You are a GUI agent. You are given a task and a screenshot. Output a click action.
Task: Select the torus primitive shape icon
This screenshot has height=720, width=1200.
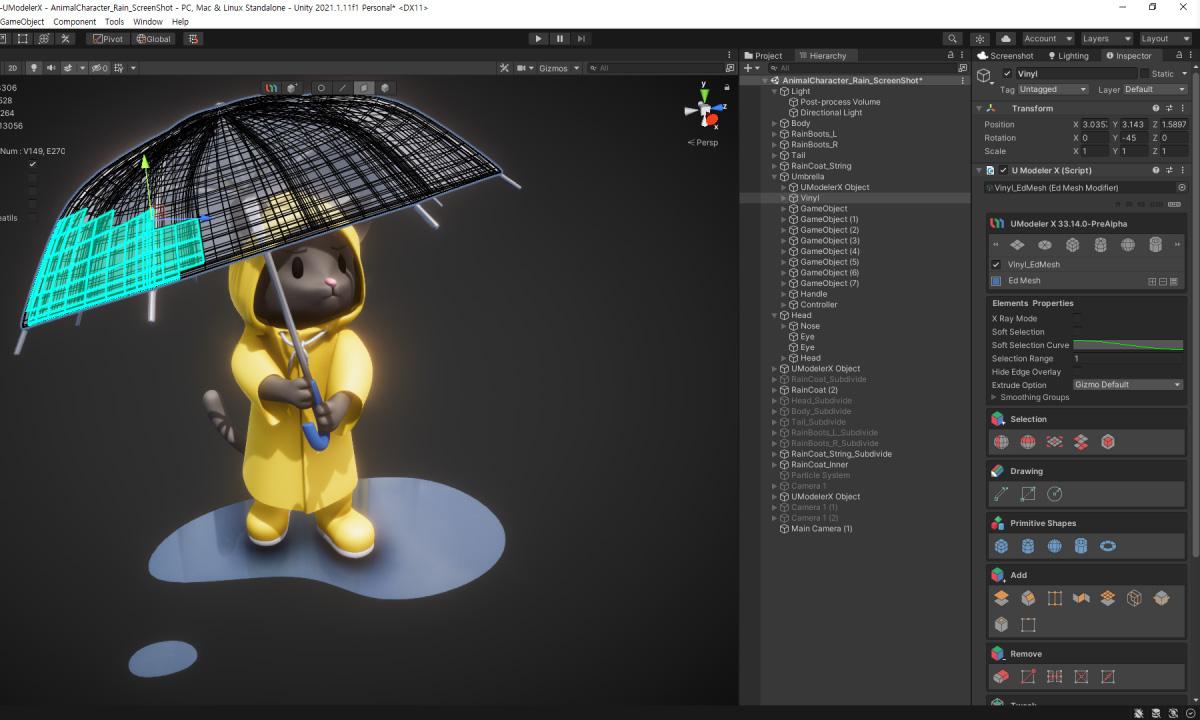click(x=1108, y=546)
